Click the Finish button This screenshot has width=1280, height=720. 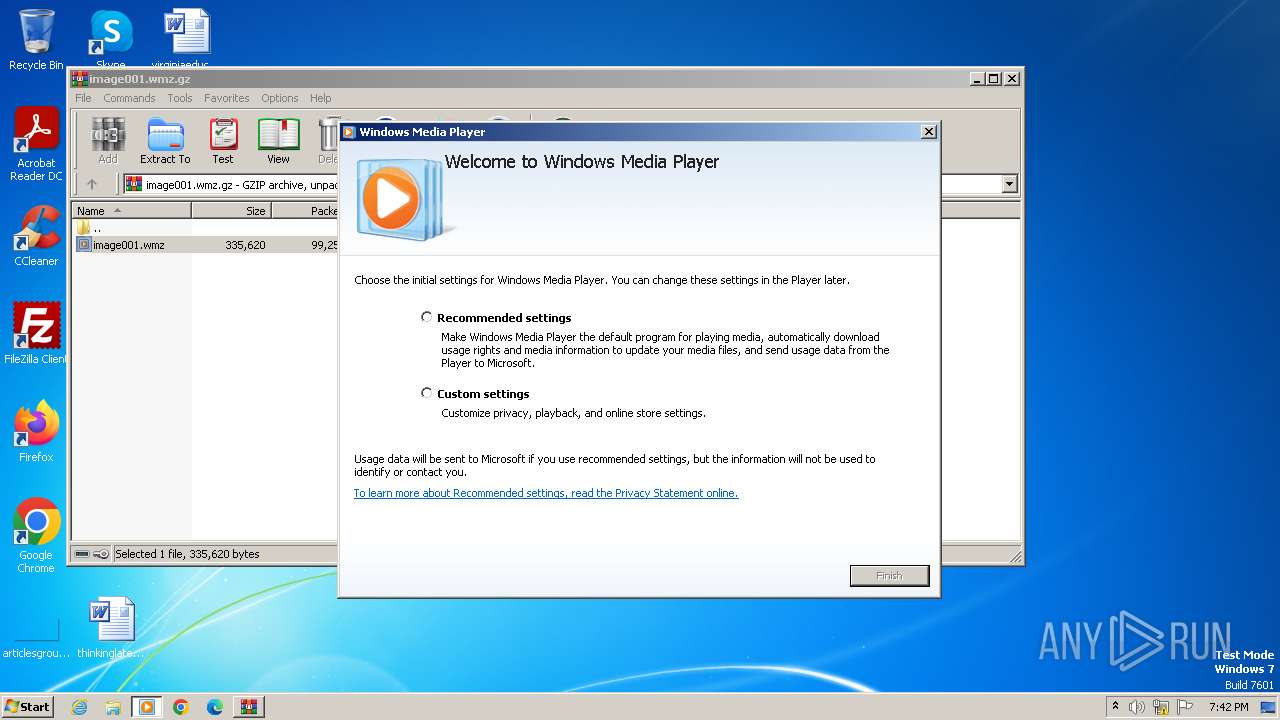click(889, 576)
